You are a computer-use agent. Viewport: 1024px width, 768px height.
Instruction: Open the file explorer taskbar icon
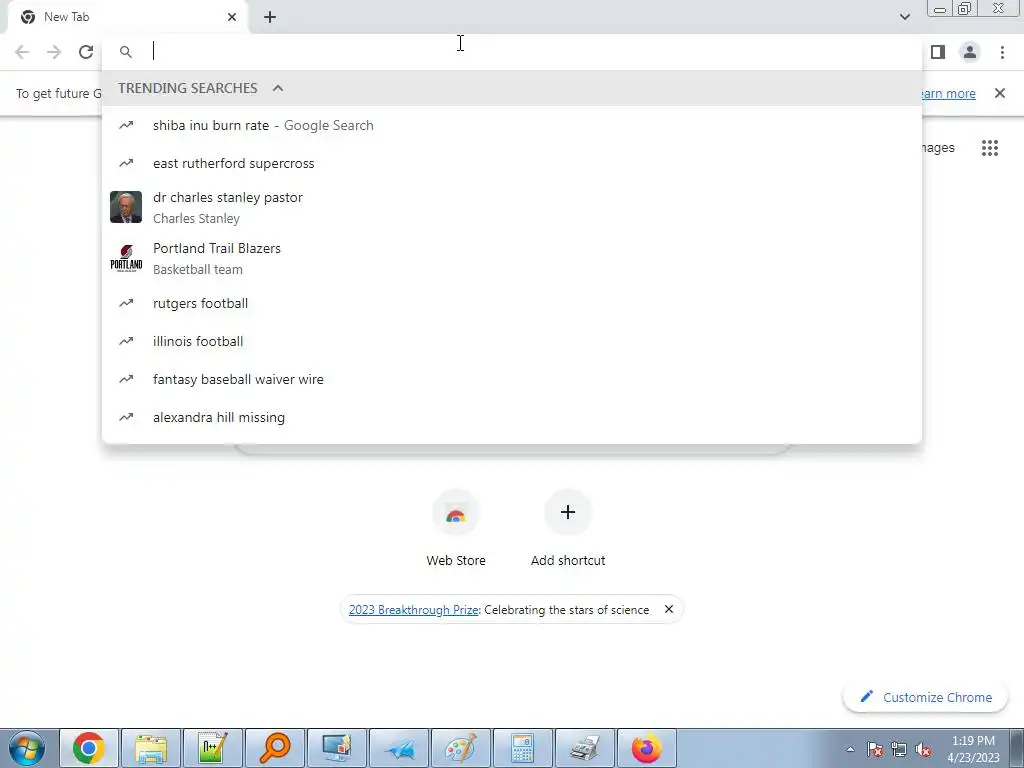(151, 748)
